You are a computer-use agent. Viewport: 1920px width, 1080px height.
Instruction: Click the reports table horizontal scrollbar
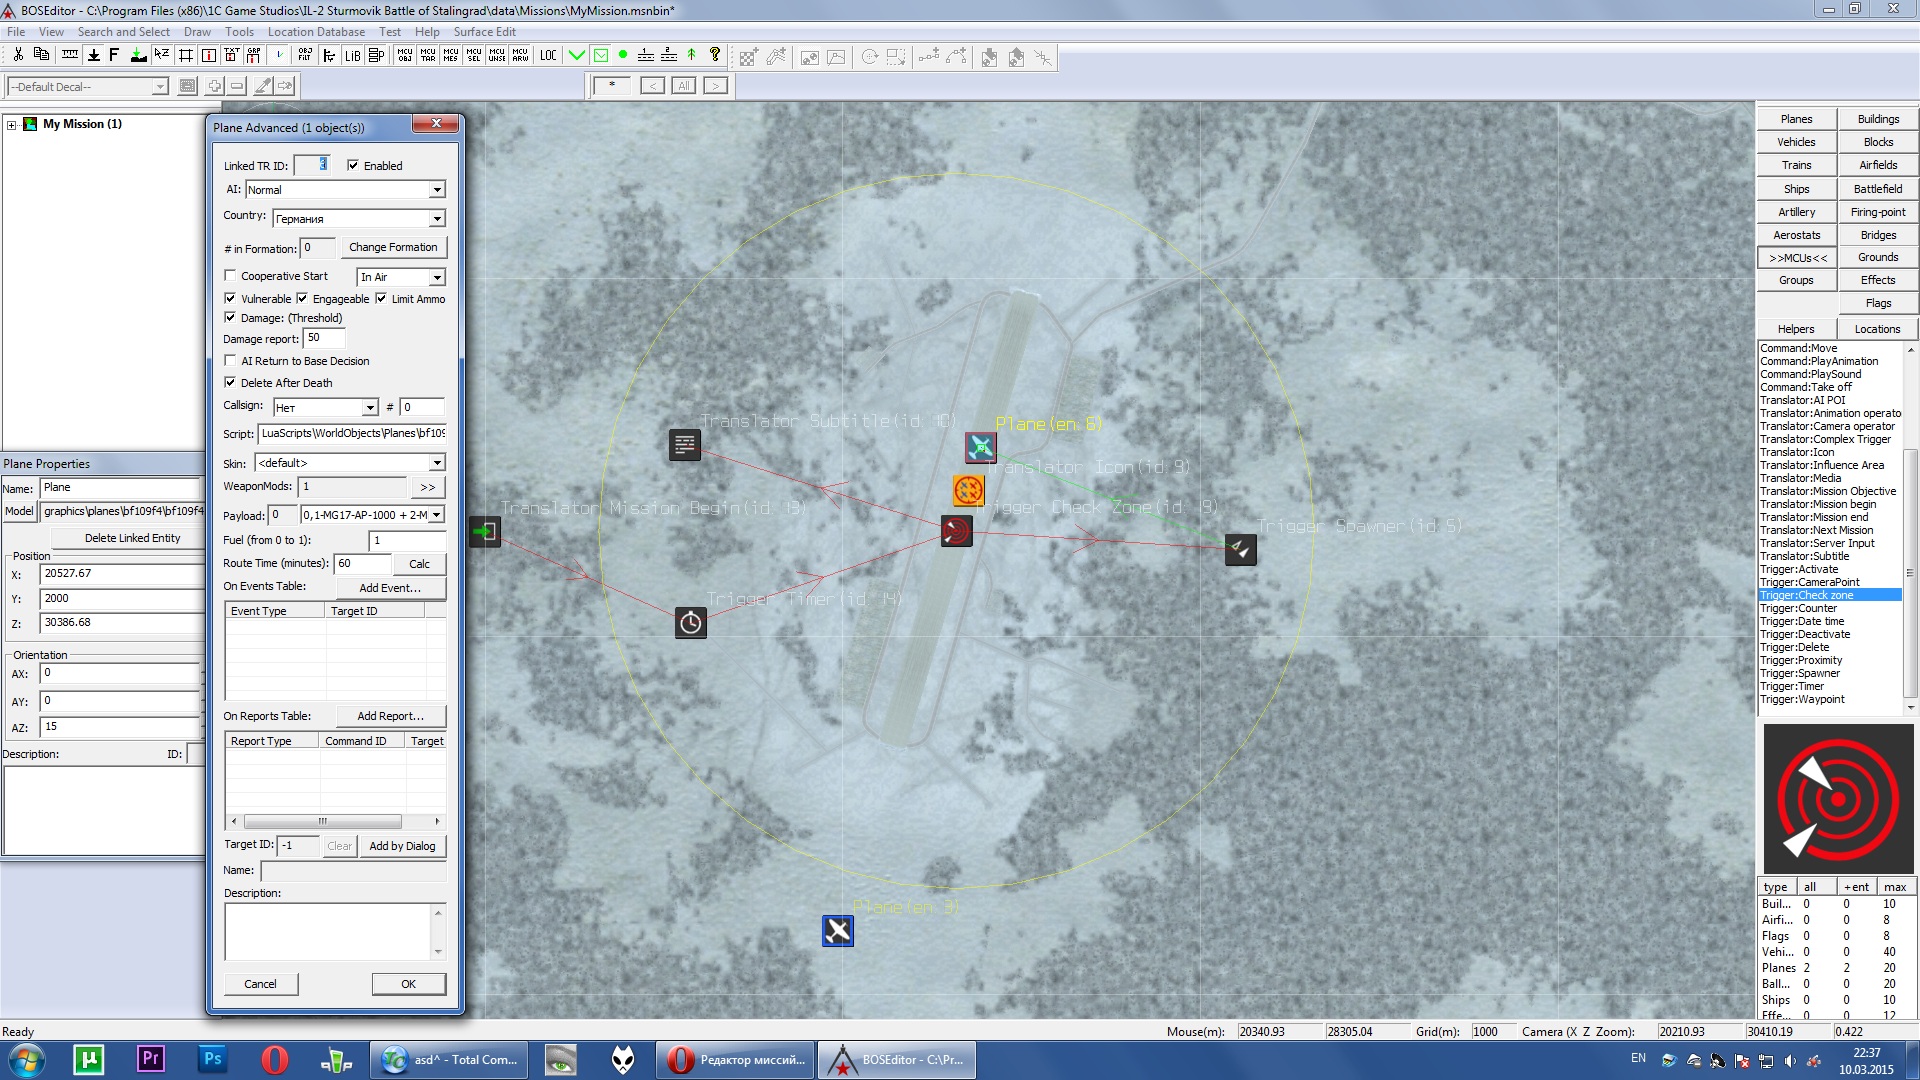[x=322, y=821]
